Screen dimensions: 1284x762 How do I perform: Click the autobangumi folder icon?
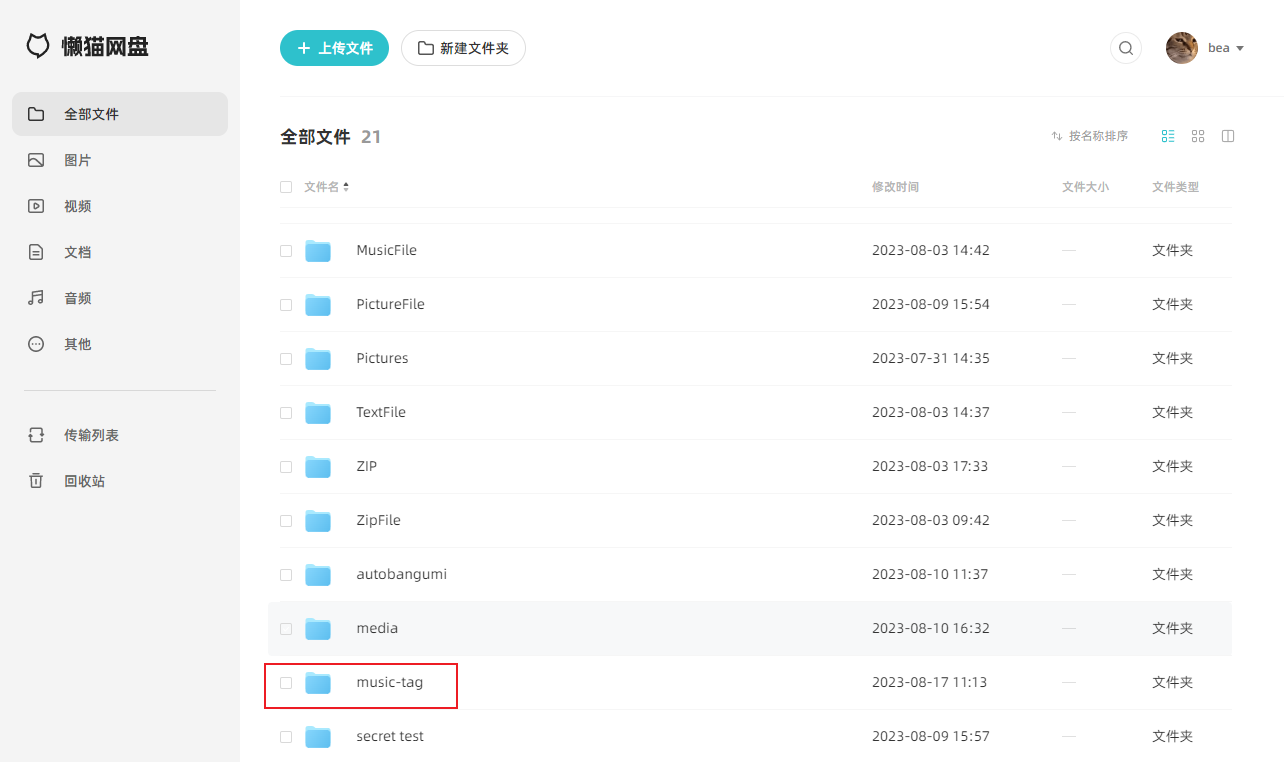click(x=318, y=575)
